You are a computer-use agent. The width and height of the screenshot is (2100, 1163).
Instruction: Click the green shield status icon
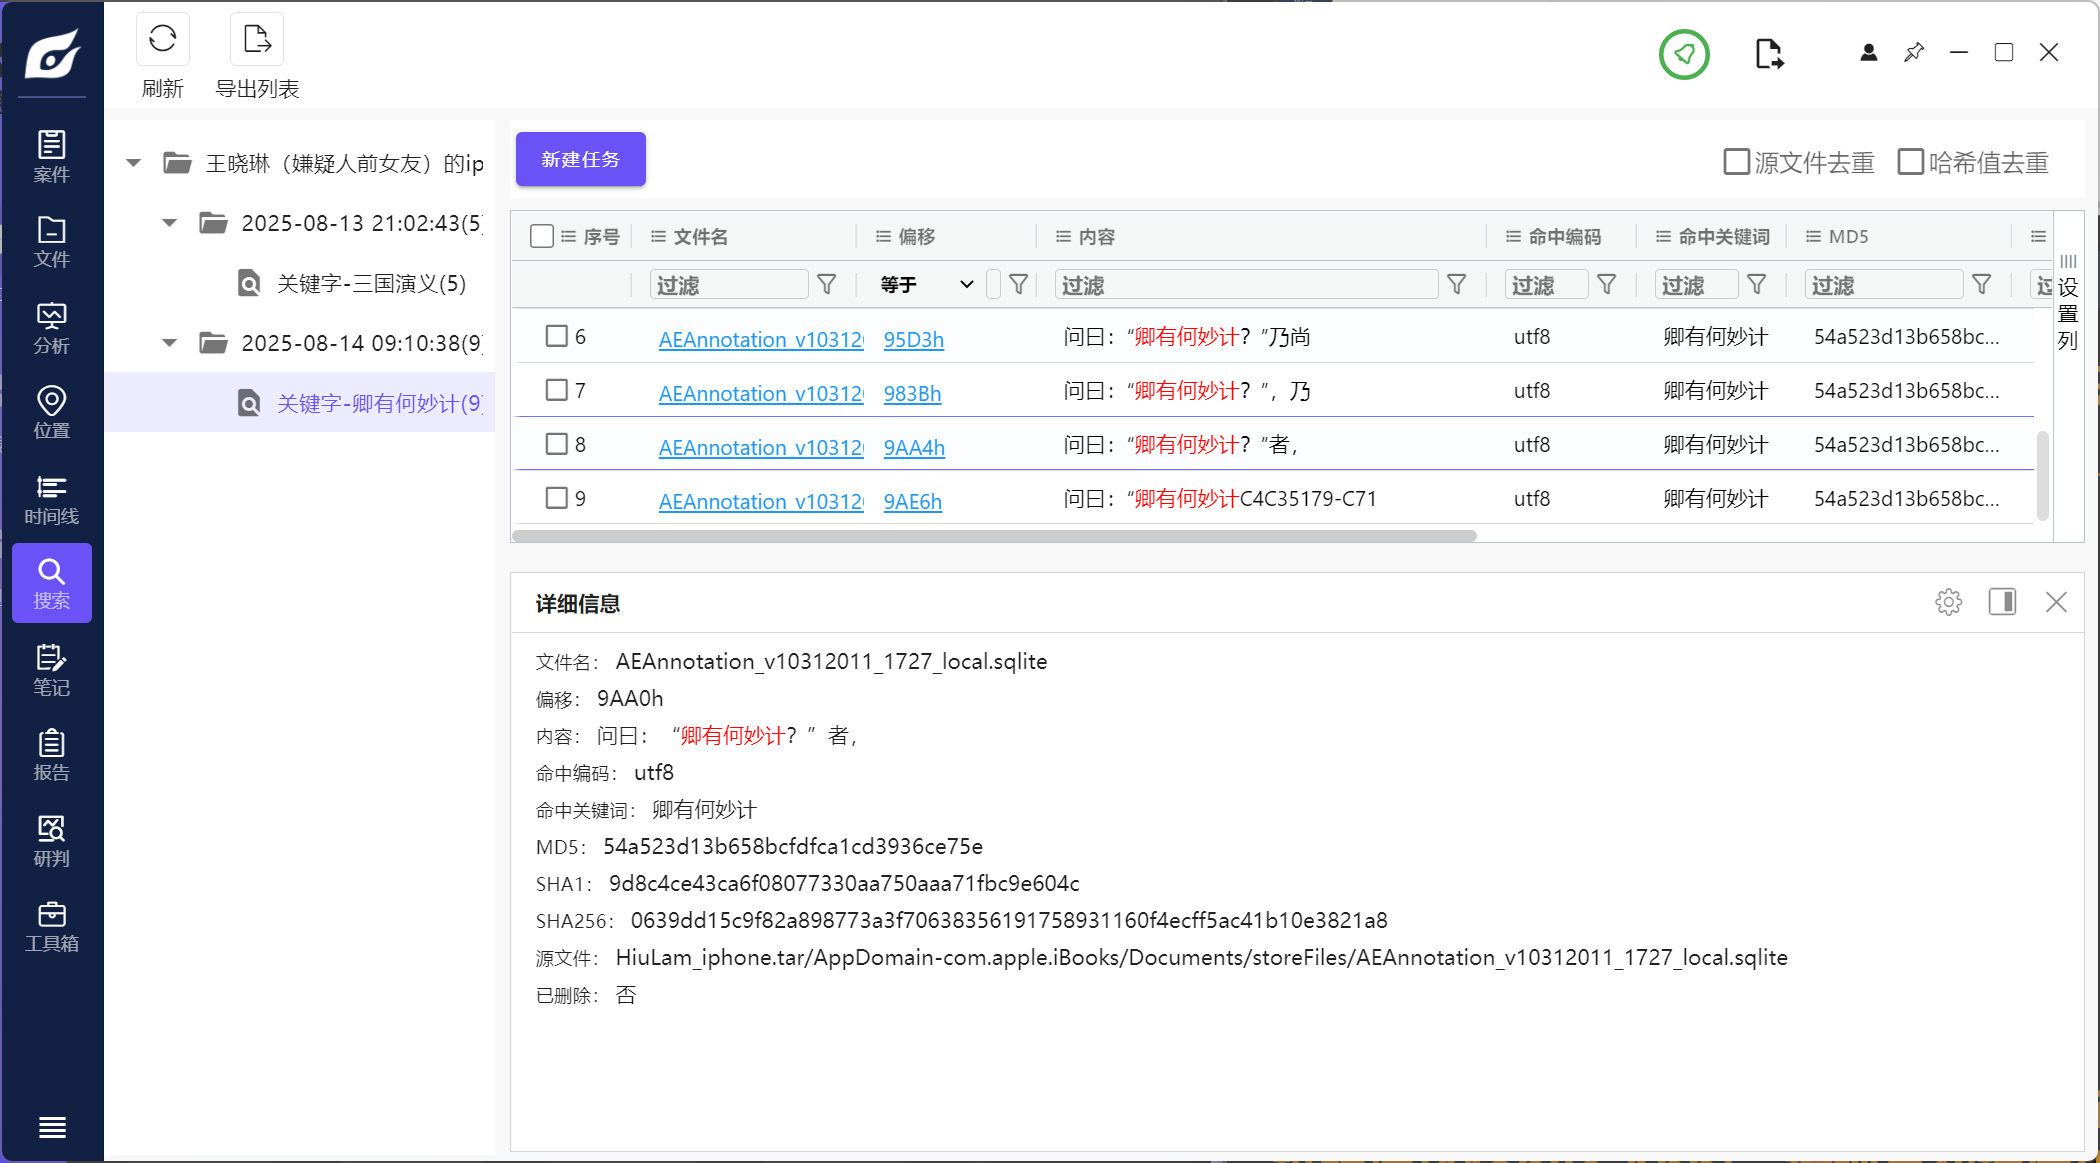(x=1684, y=54)
